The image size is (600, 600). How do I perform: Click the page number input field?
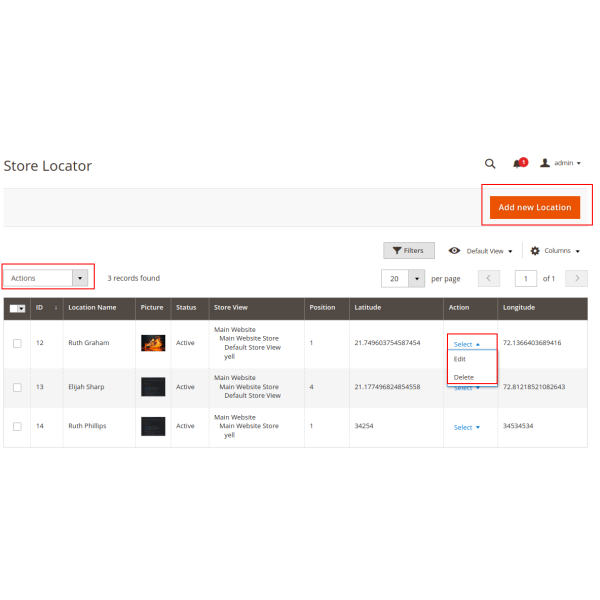525,278
